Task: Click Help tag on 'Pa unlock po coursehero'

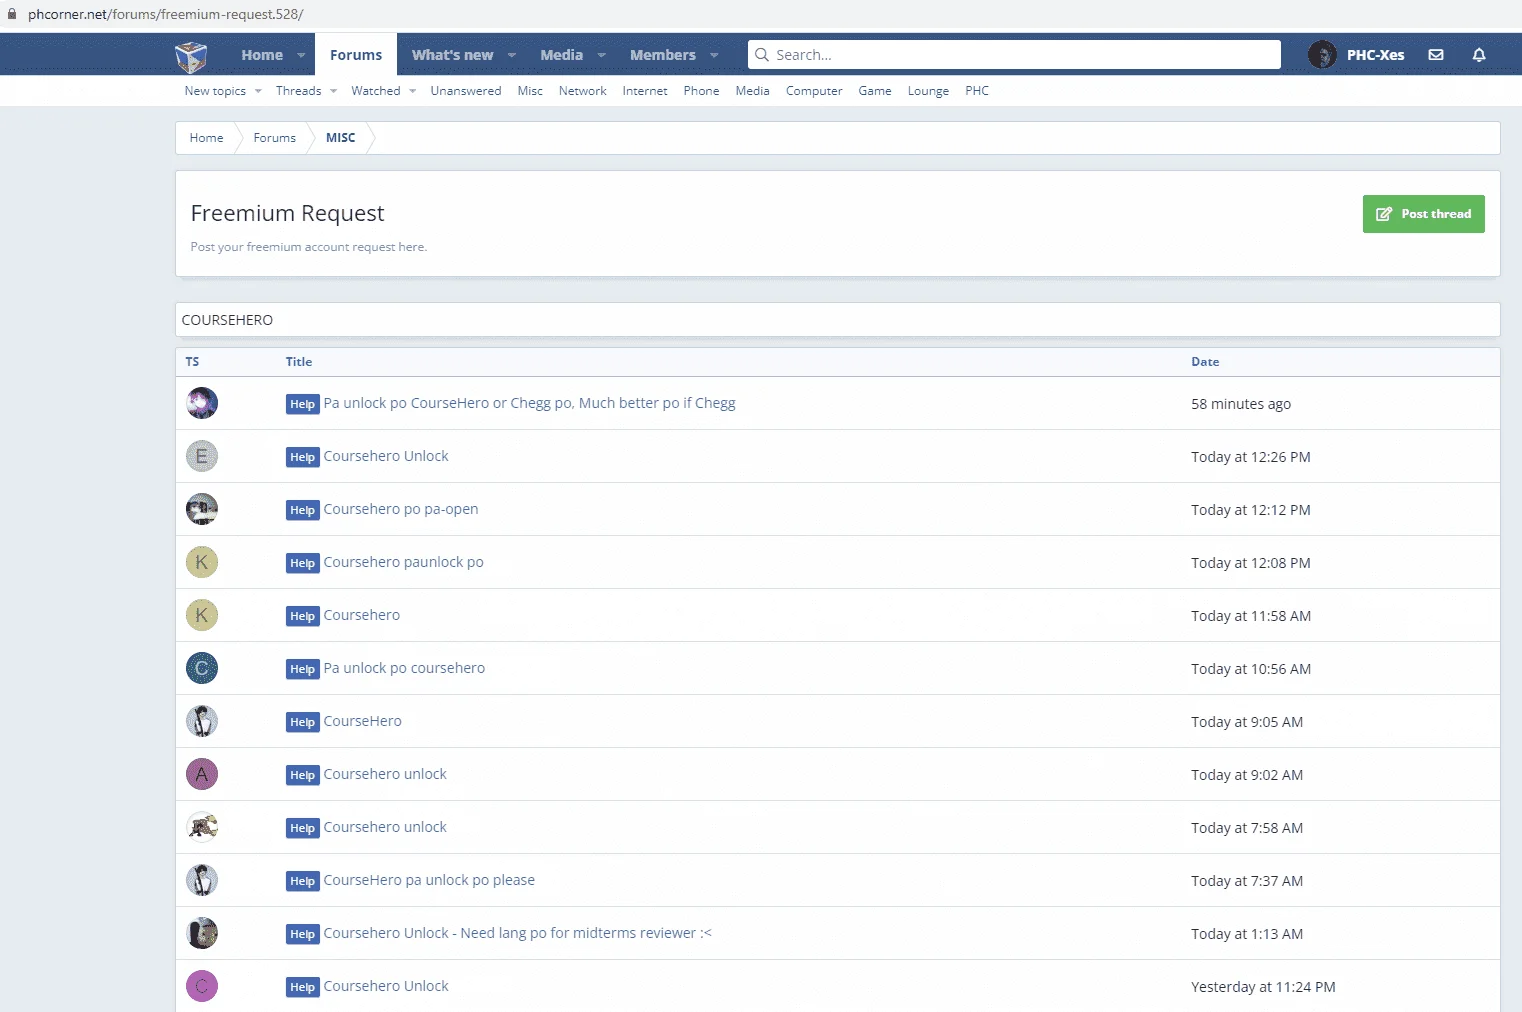Action: click(302, 669)
